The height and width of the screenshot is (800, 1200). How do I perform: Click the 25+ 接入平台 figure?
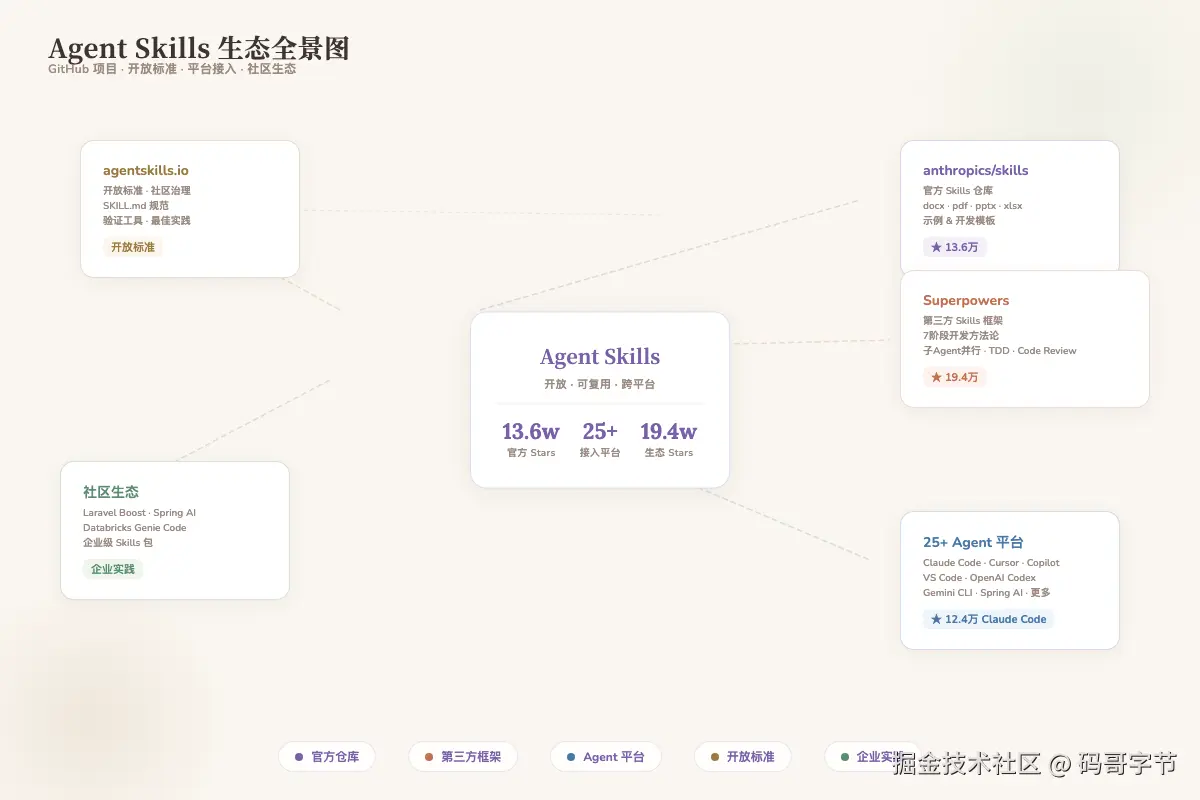coord(600,439)
